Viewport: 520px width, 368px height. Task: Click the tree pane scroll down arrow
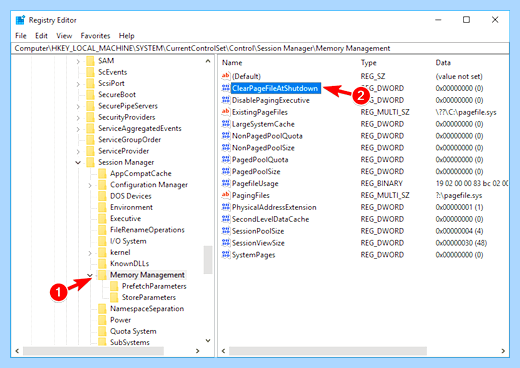click(208, 341)
